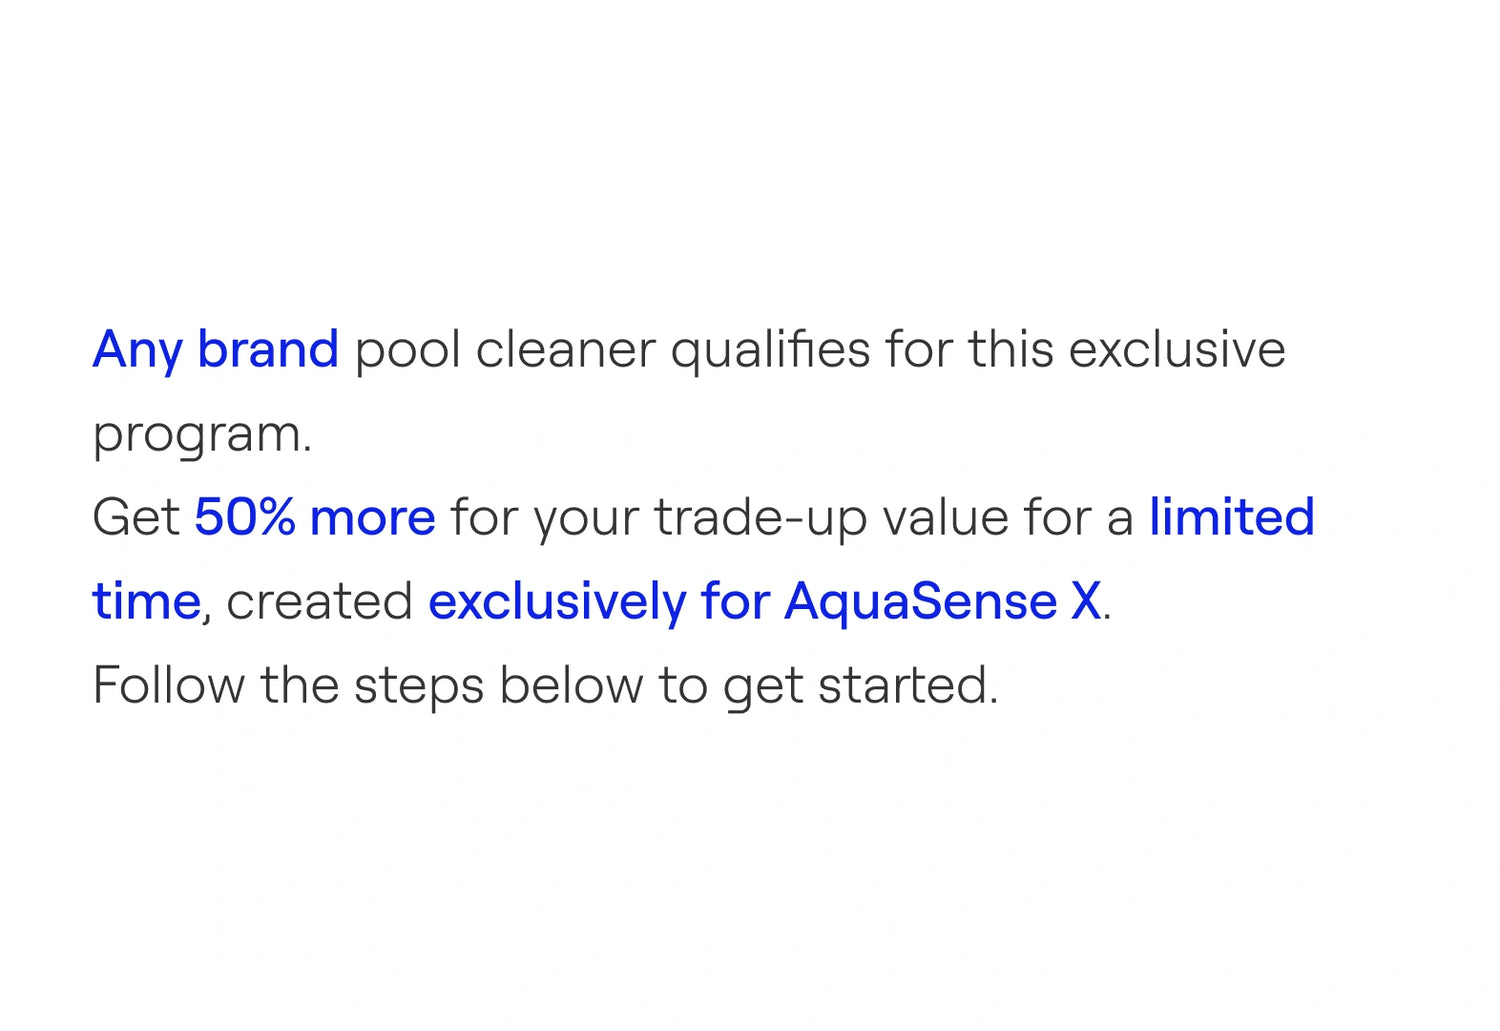
Task: Click the word "below"
Action: [571, 686]
